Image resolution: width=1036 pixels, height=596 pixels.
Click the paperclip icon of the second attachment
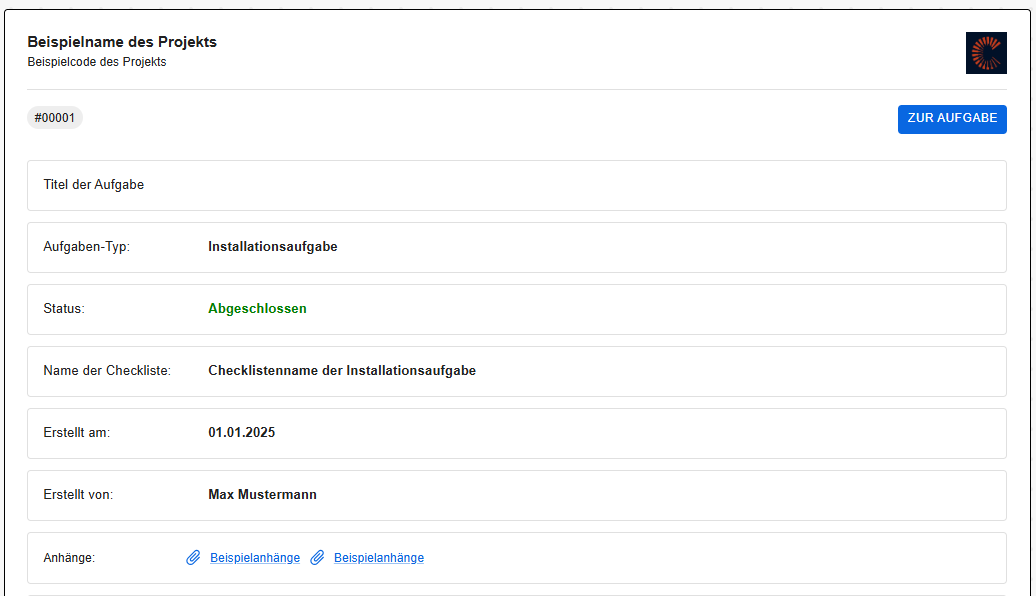pos(317,558)
